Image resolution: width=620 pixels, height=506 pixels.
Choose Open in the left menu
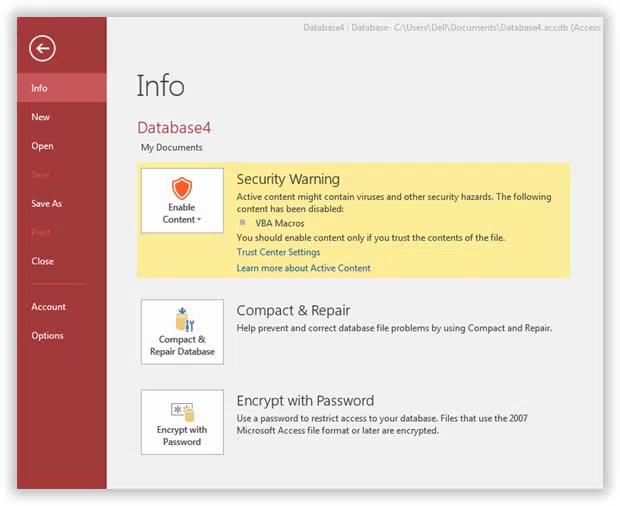click(42, 146)
